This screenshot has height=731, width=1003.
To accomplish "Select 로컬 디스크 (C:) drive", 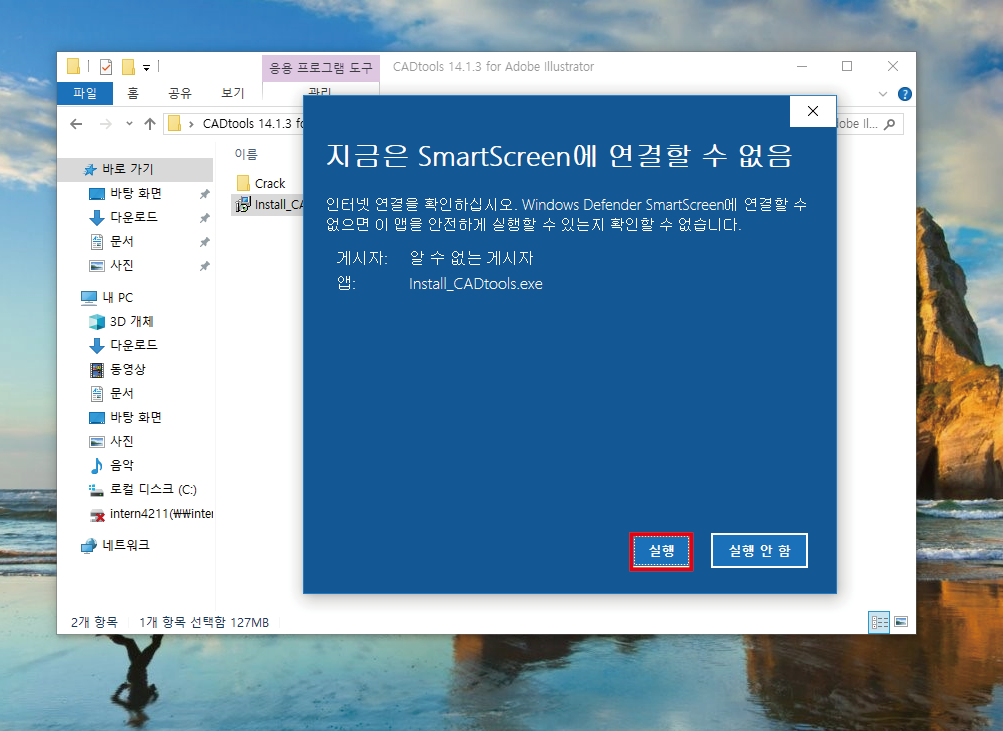I will pyautogui.click(x=153, y=490).
